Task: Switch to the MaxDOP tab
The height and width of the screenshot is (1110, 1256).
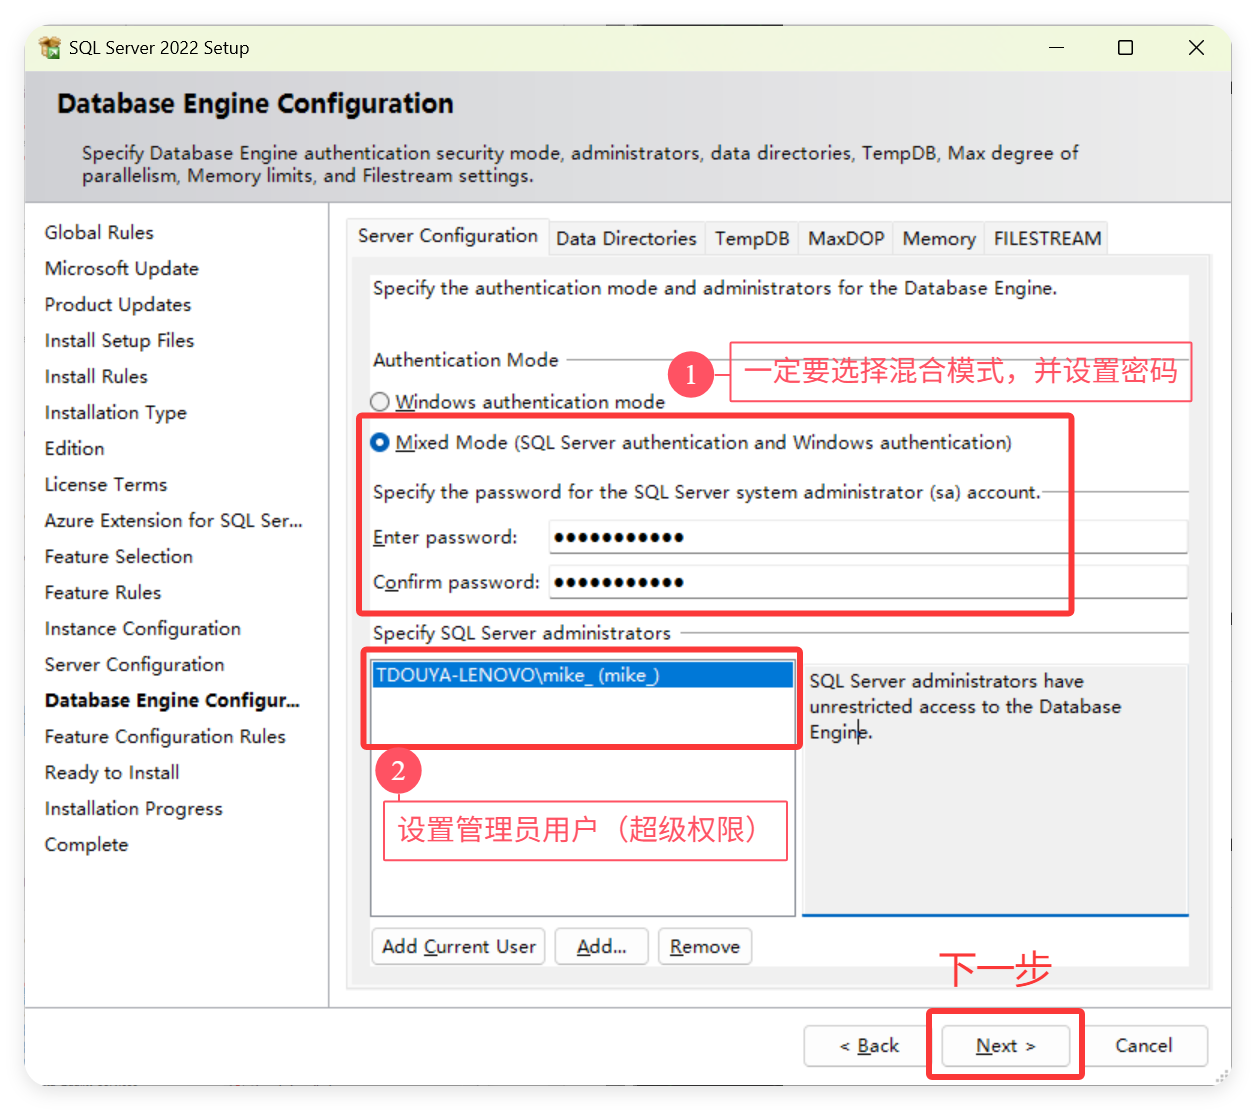Action: click(x=846, y=238)
